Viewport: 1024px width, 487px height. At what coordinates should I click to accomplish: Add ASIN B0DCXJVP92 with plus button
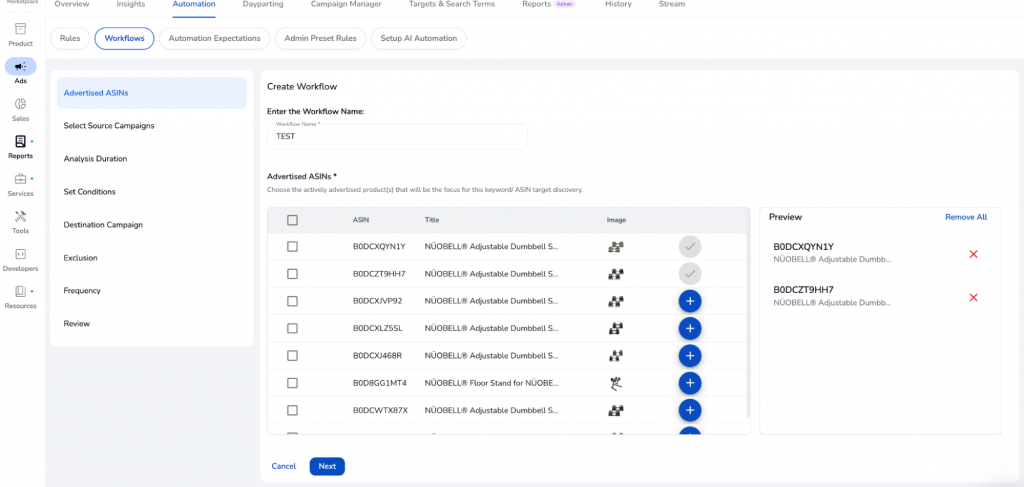tap(690, 301)
